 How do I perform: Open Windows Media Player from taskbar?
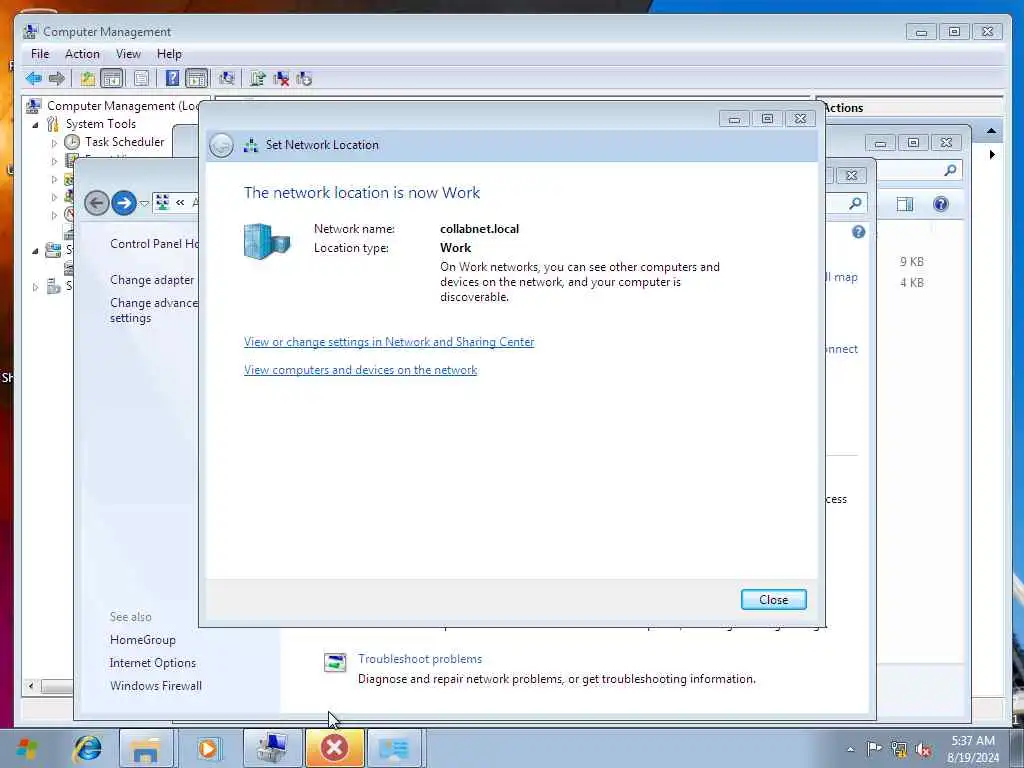point(208,748)
